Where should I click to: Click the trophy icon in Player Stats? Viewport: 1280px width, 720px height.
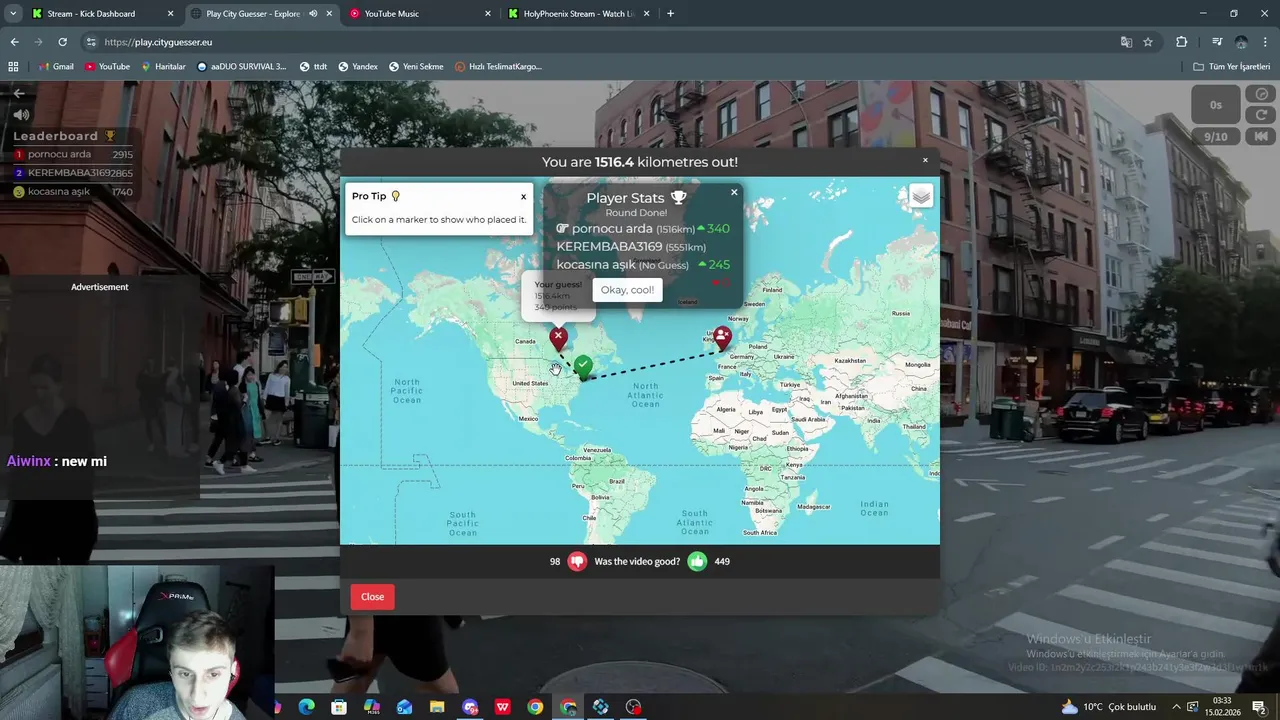(679, 198)
